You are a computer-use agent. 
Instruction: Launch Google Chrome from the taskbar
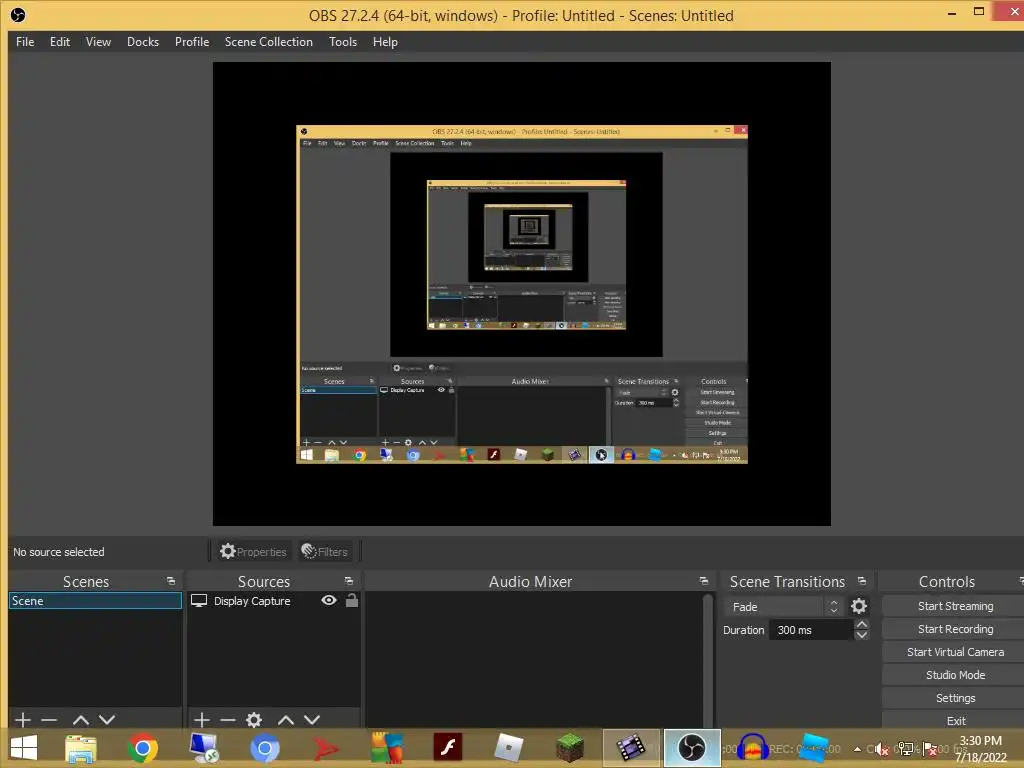(142, 748)
